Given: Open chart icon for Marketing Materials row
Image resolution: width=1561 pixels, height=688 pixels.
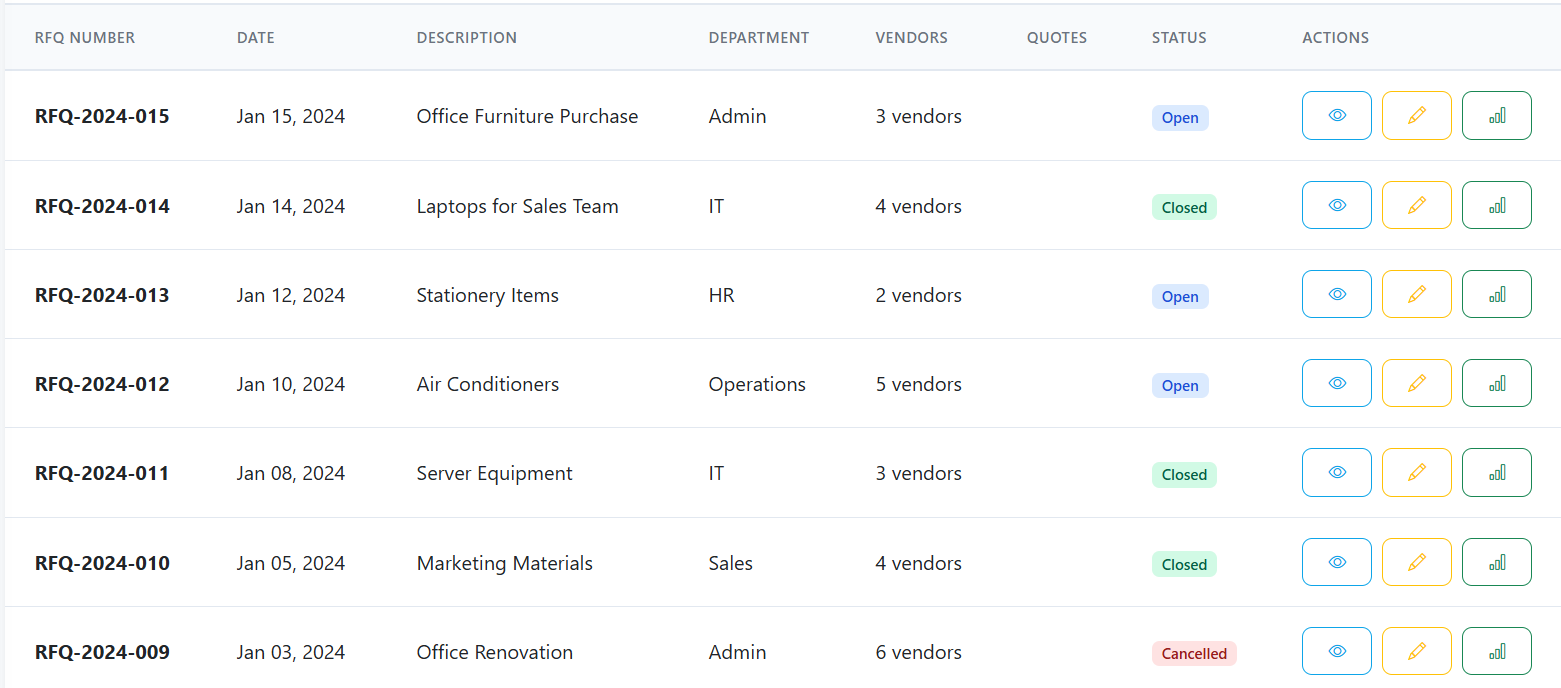Looking at the screenshot, I should tap(1497, 562).
